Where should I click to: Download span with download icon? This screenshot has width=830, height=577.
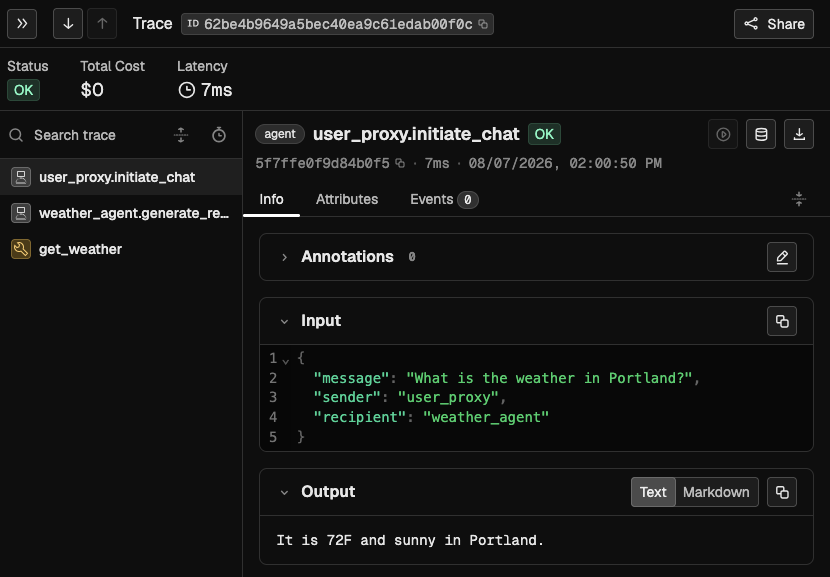pyautogui.click(x=799, y=134)
